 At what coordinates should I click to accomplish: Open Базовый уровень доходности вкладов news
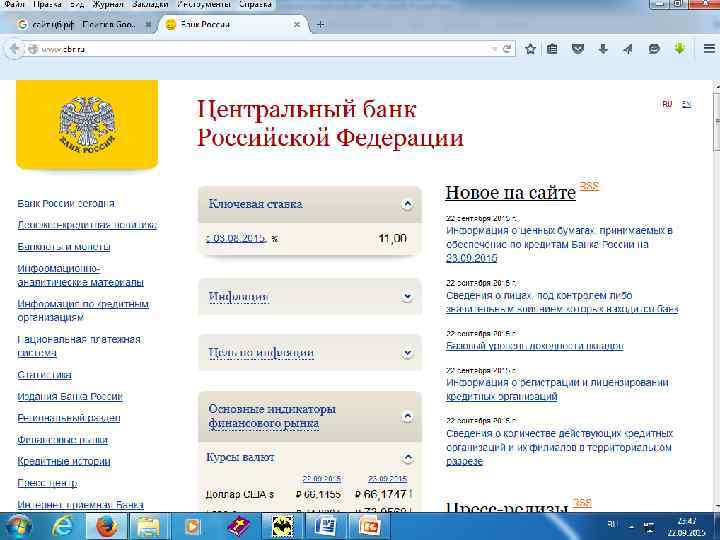534,345
